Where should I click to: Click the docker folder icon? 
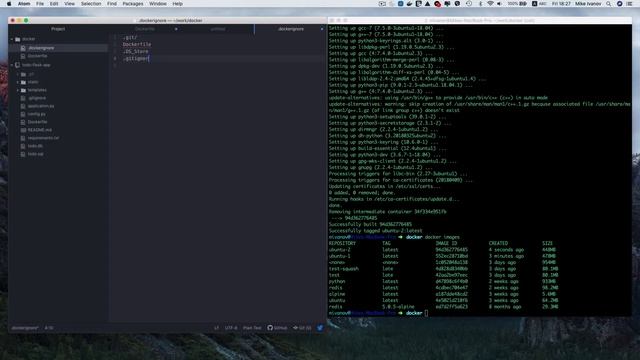point(18,39)
